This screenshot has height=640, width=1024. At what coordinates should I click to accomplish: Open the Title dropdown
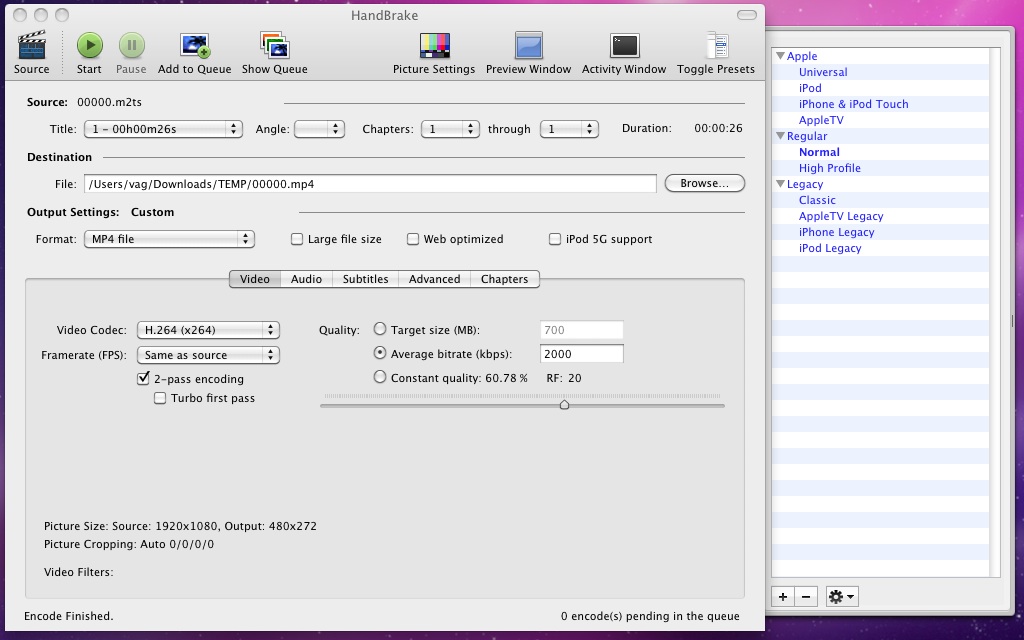pos(163,129)
